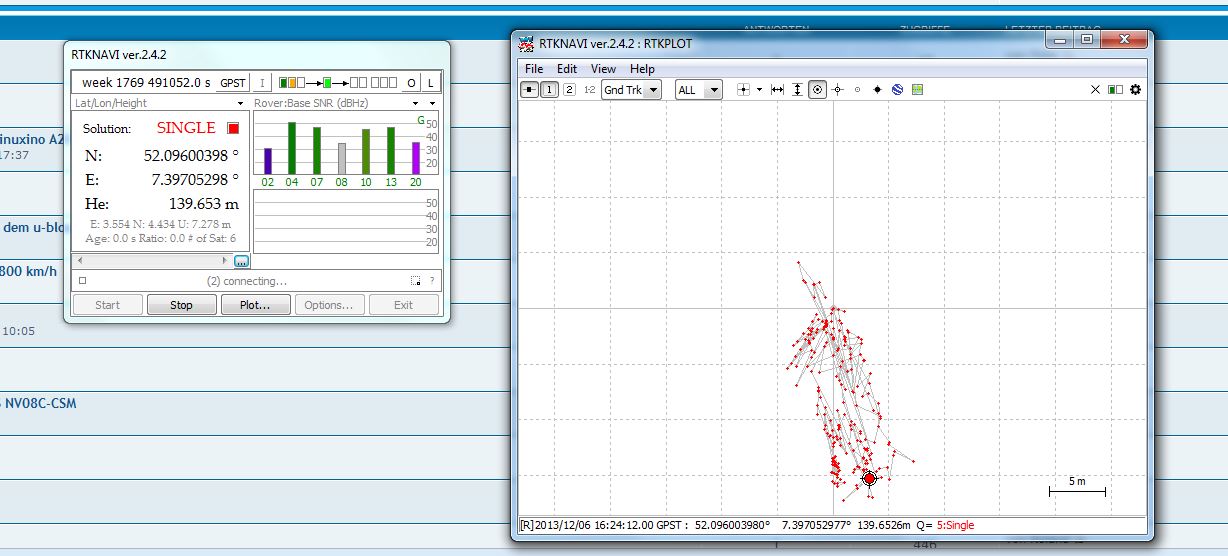Open plot options gear icon
1228x556 pixels.
point(1135,90)
